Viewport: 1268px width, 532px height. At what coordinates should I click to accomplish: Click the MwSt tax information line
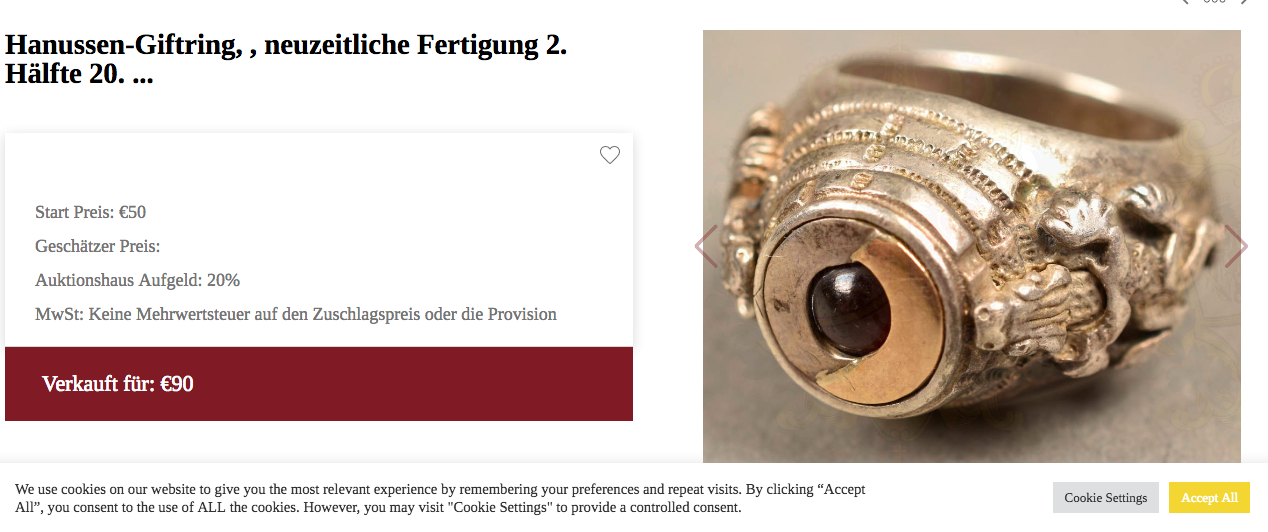point(296,314)
